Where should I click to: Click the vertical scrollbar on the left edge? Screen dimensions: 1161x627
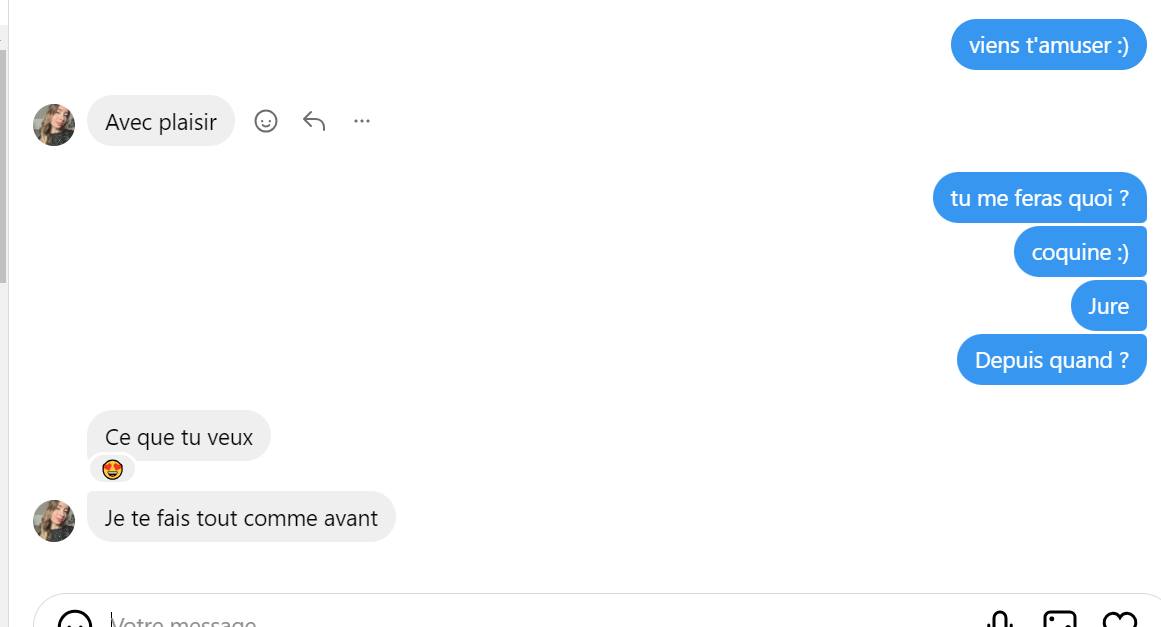tap(3, 160)
